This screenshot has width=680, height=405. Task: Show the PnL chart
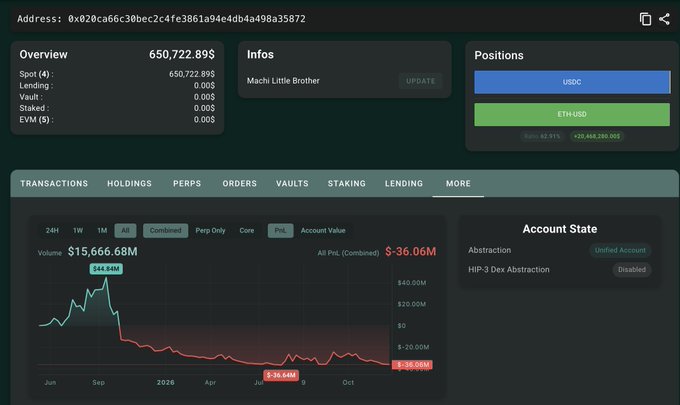[x=281, y=231]
